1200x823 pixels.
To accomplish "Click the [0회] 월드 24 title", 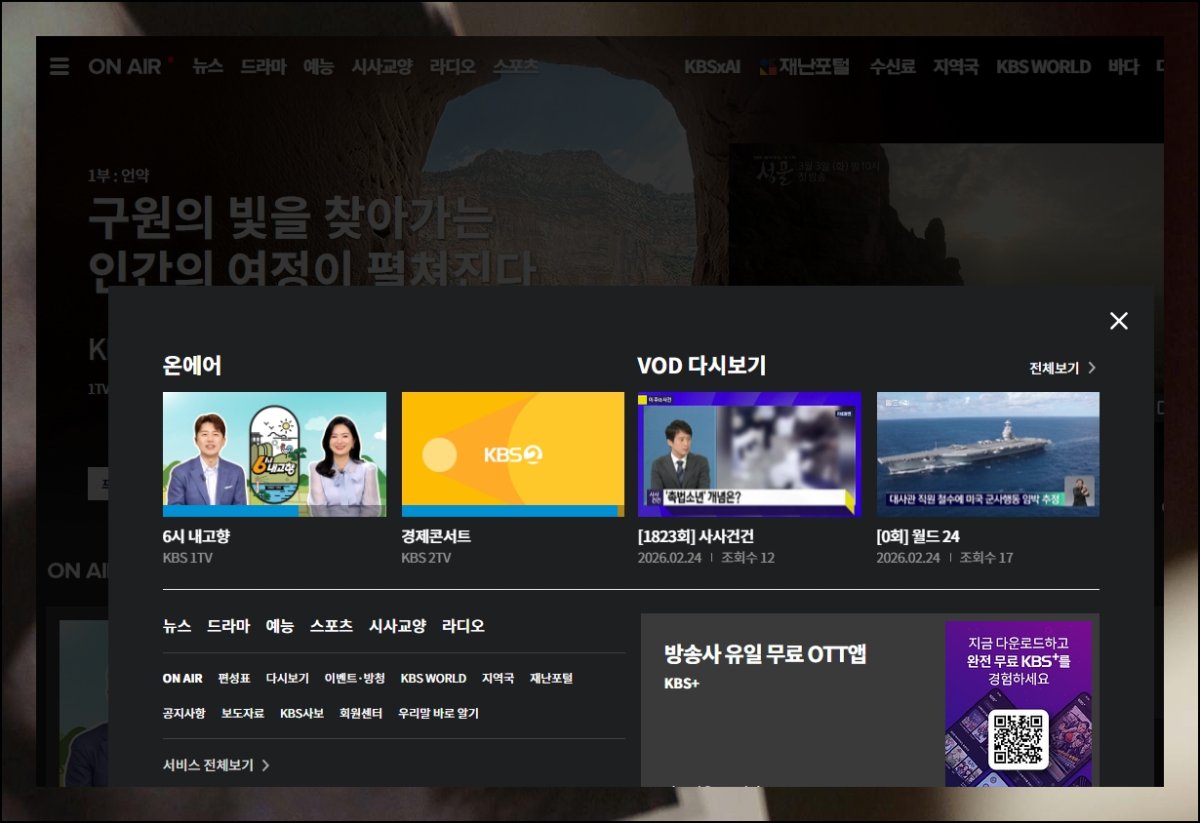I will click(x=918, y=537).
